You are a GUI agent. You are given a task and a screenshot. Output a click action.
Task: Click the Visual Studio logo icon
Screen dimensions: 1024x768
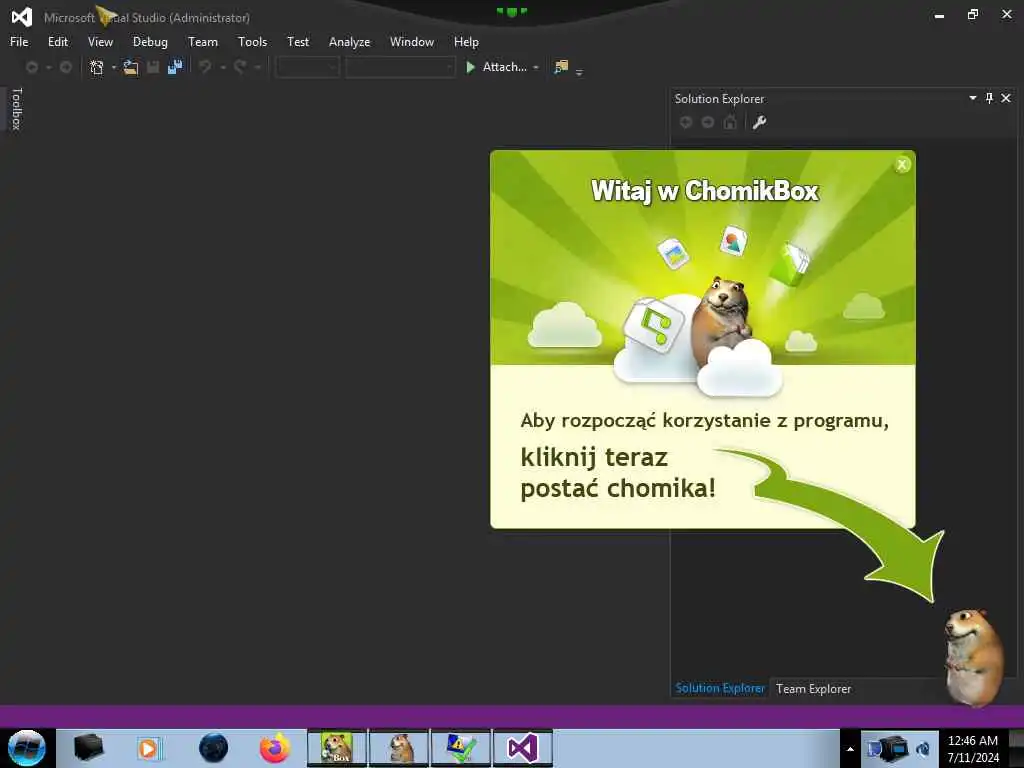tap(22, 17)
